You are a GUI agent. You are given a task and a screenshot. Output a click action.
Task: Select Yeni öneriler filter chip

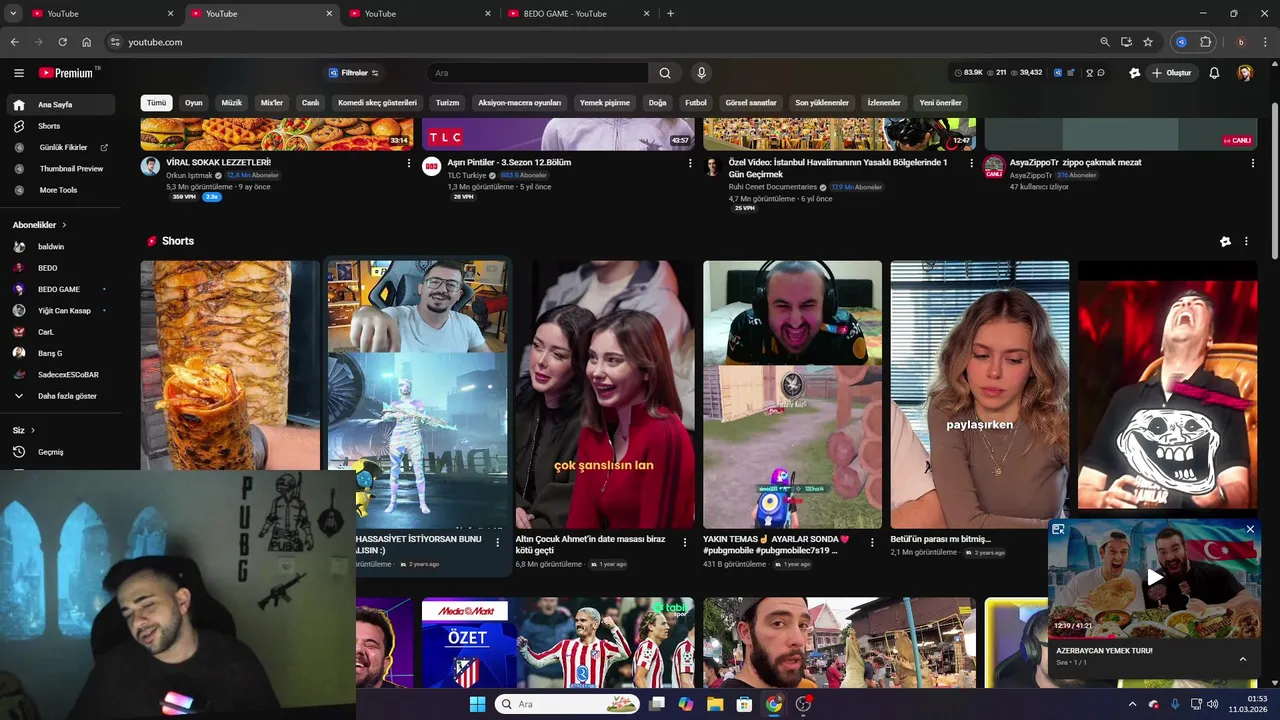(941, 103)
